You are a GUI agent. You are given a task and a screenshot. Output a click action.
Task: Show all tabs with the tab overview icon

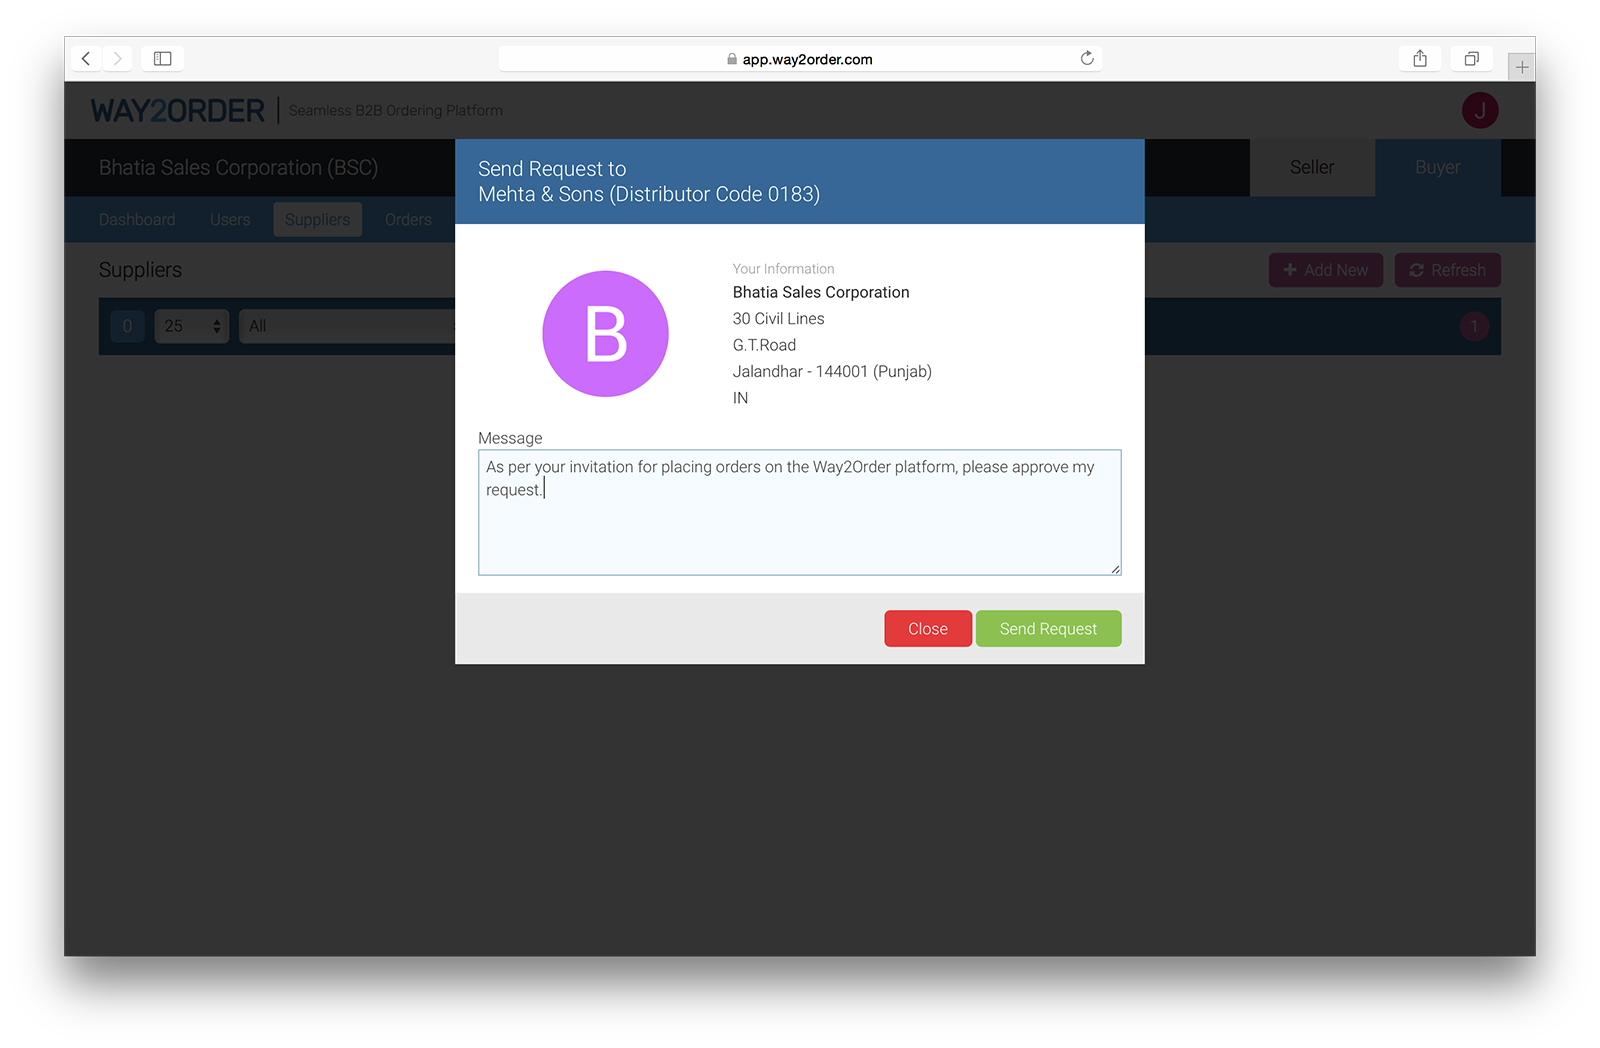point(1471,59)
